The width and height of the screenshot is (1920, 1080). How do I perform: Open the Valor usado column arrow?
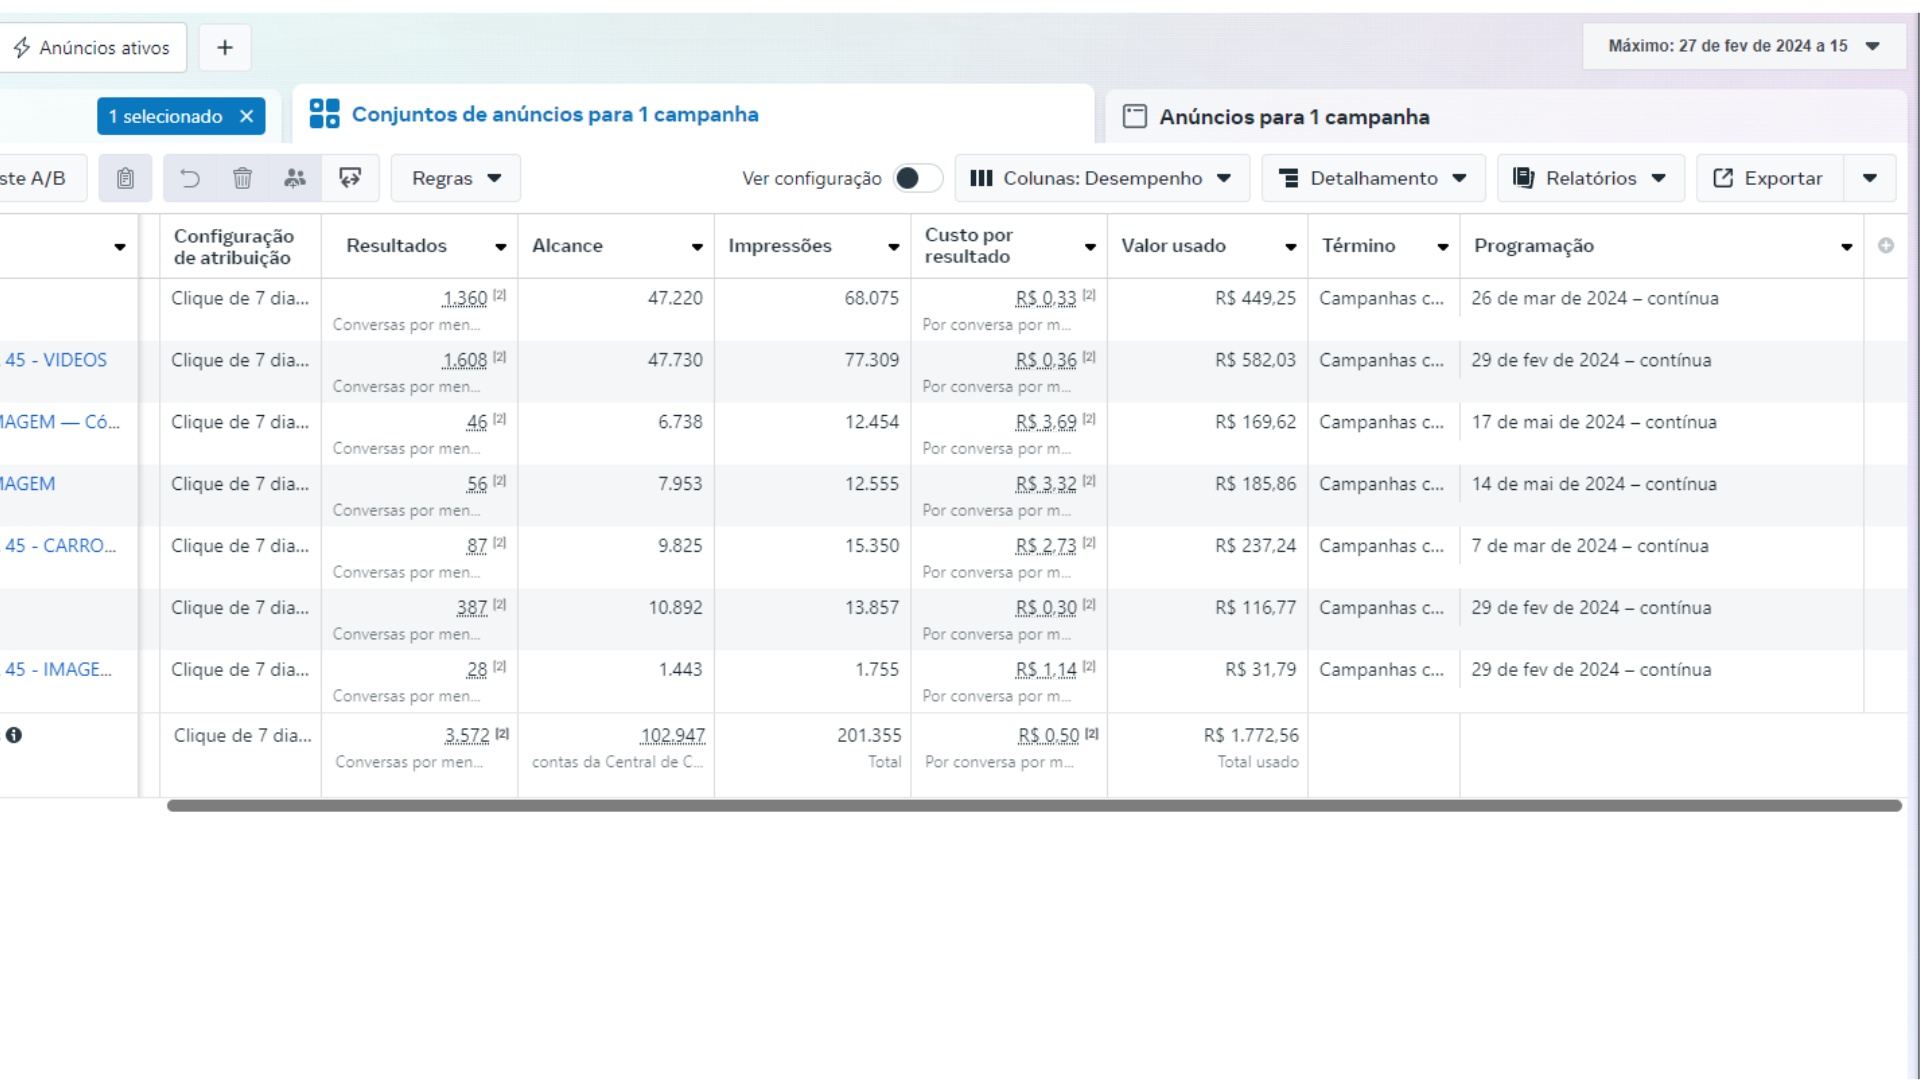(x=1291, y=247)
